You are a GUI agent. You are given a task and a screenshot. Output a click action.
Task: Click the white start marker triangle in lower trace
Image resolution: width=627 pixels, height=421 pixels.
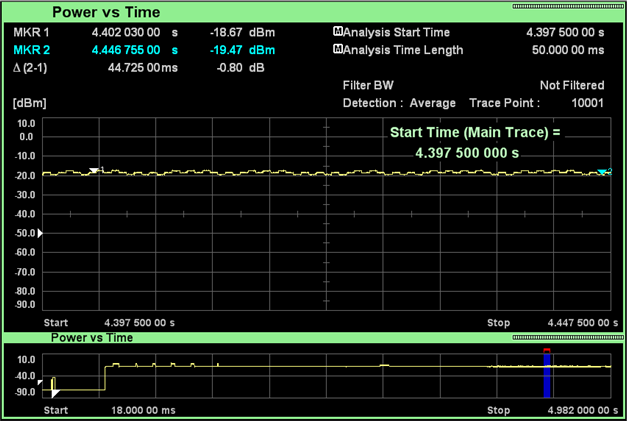[54, 393]
